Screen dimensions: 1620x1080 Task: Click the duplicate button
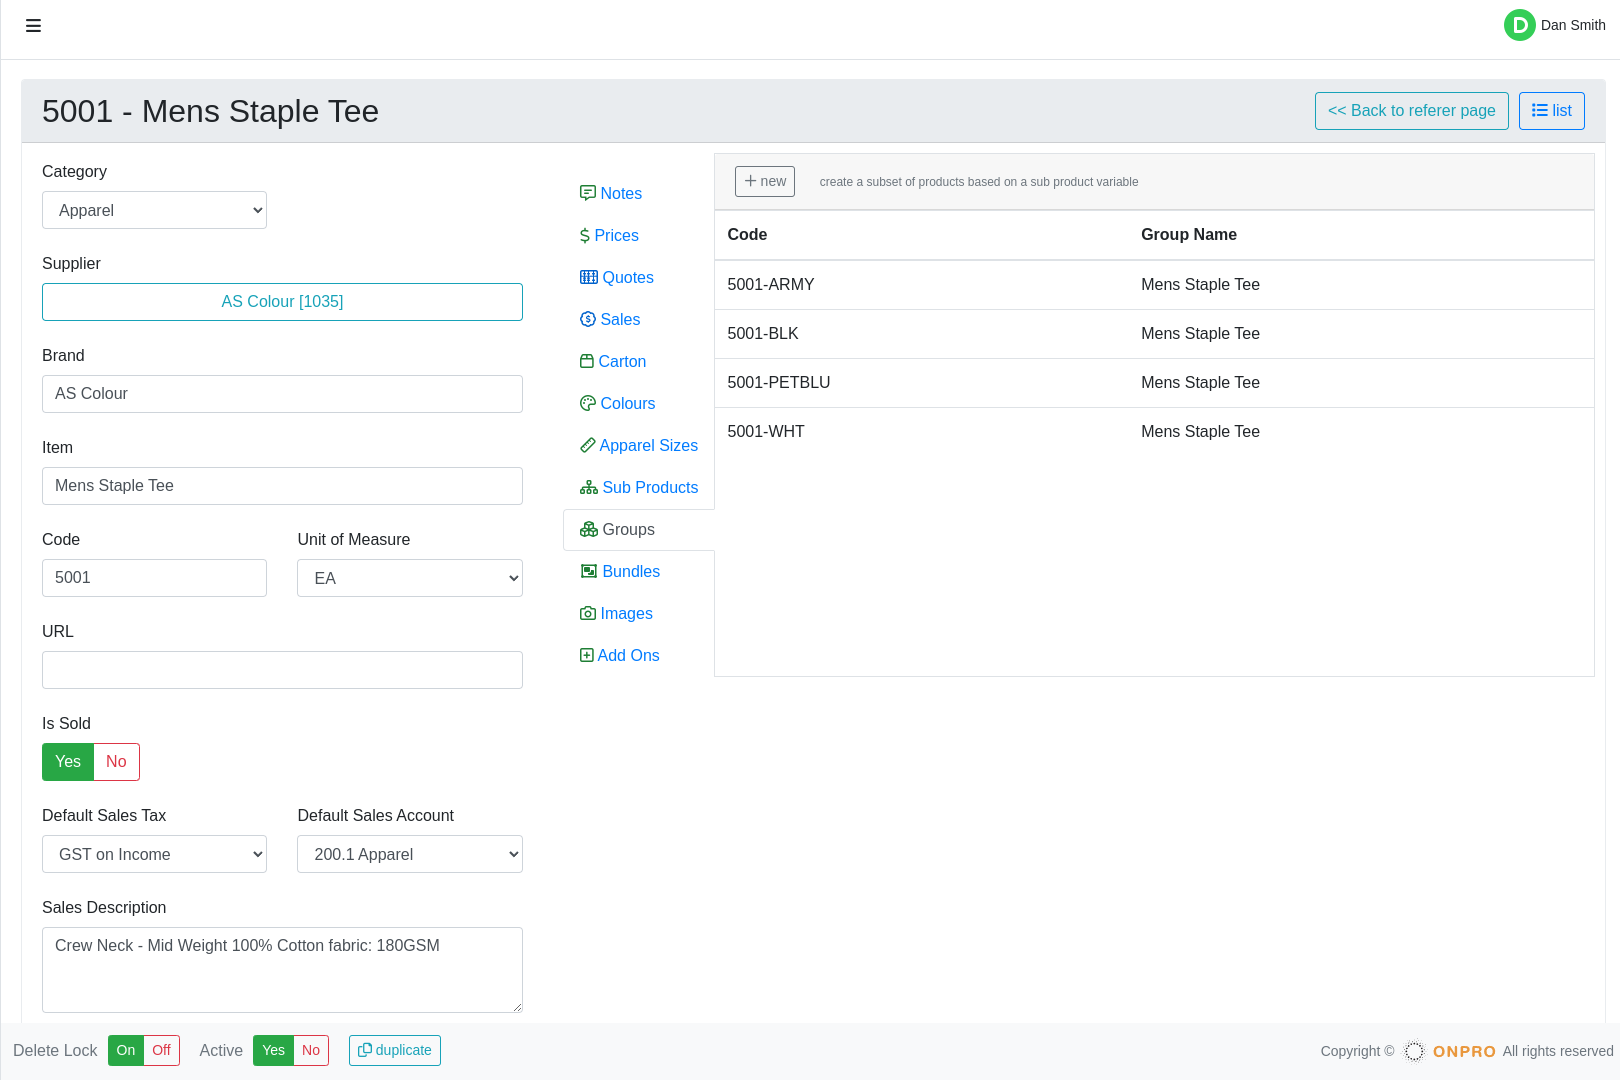(x=395, y=1050)
